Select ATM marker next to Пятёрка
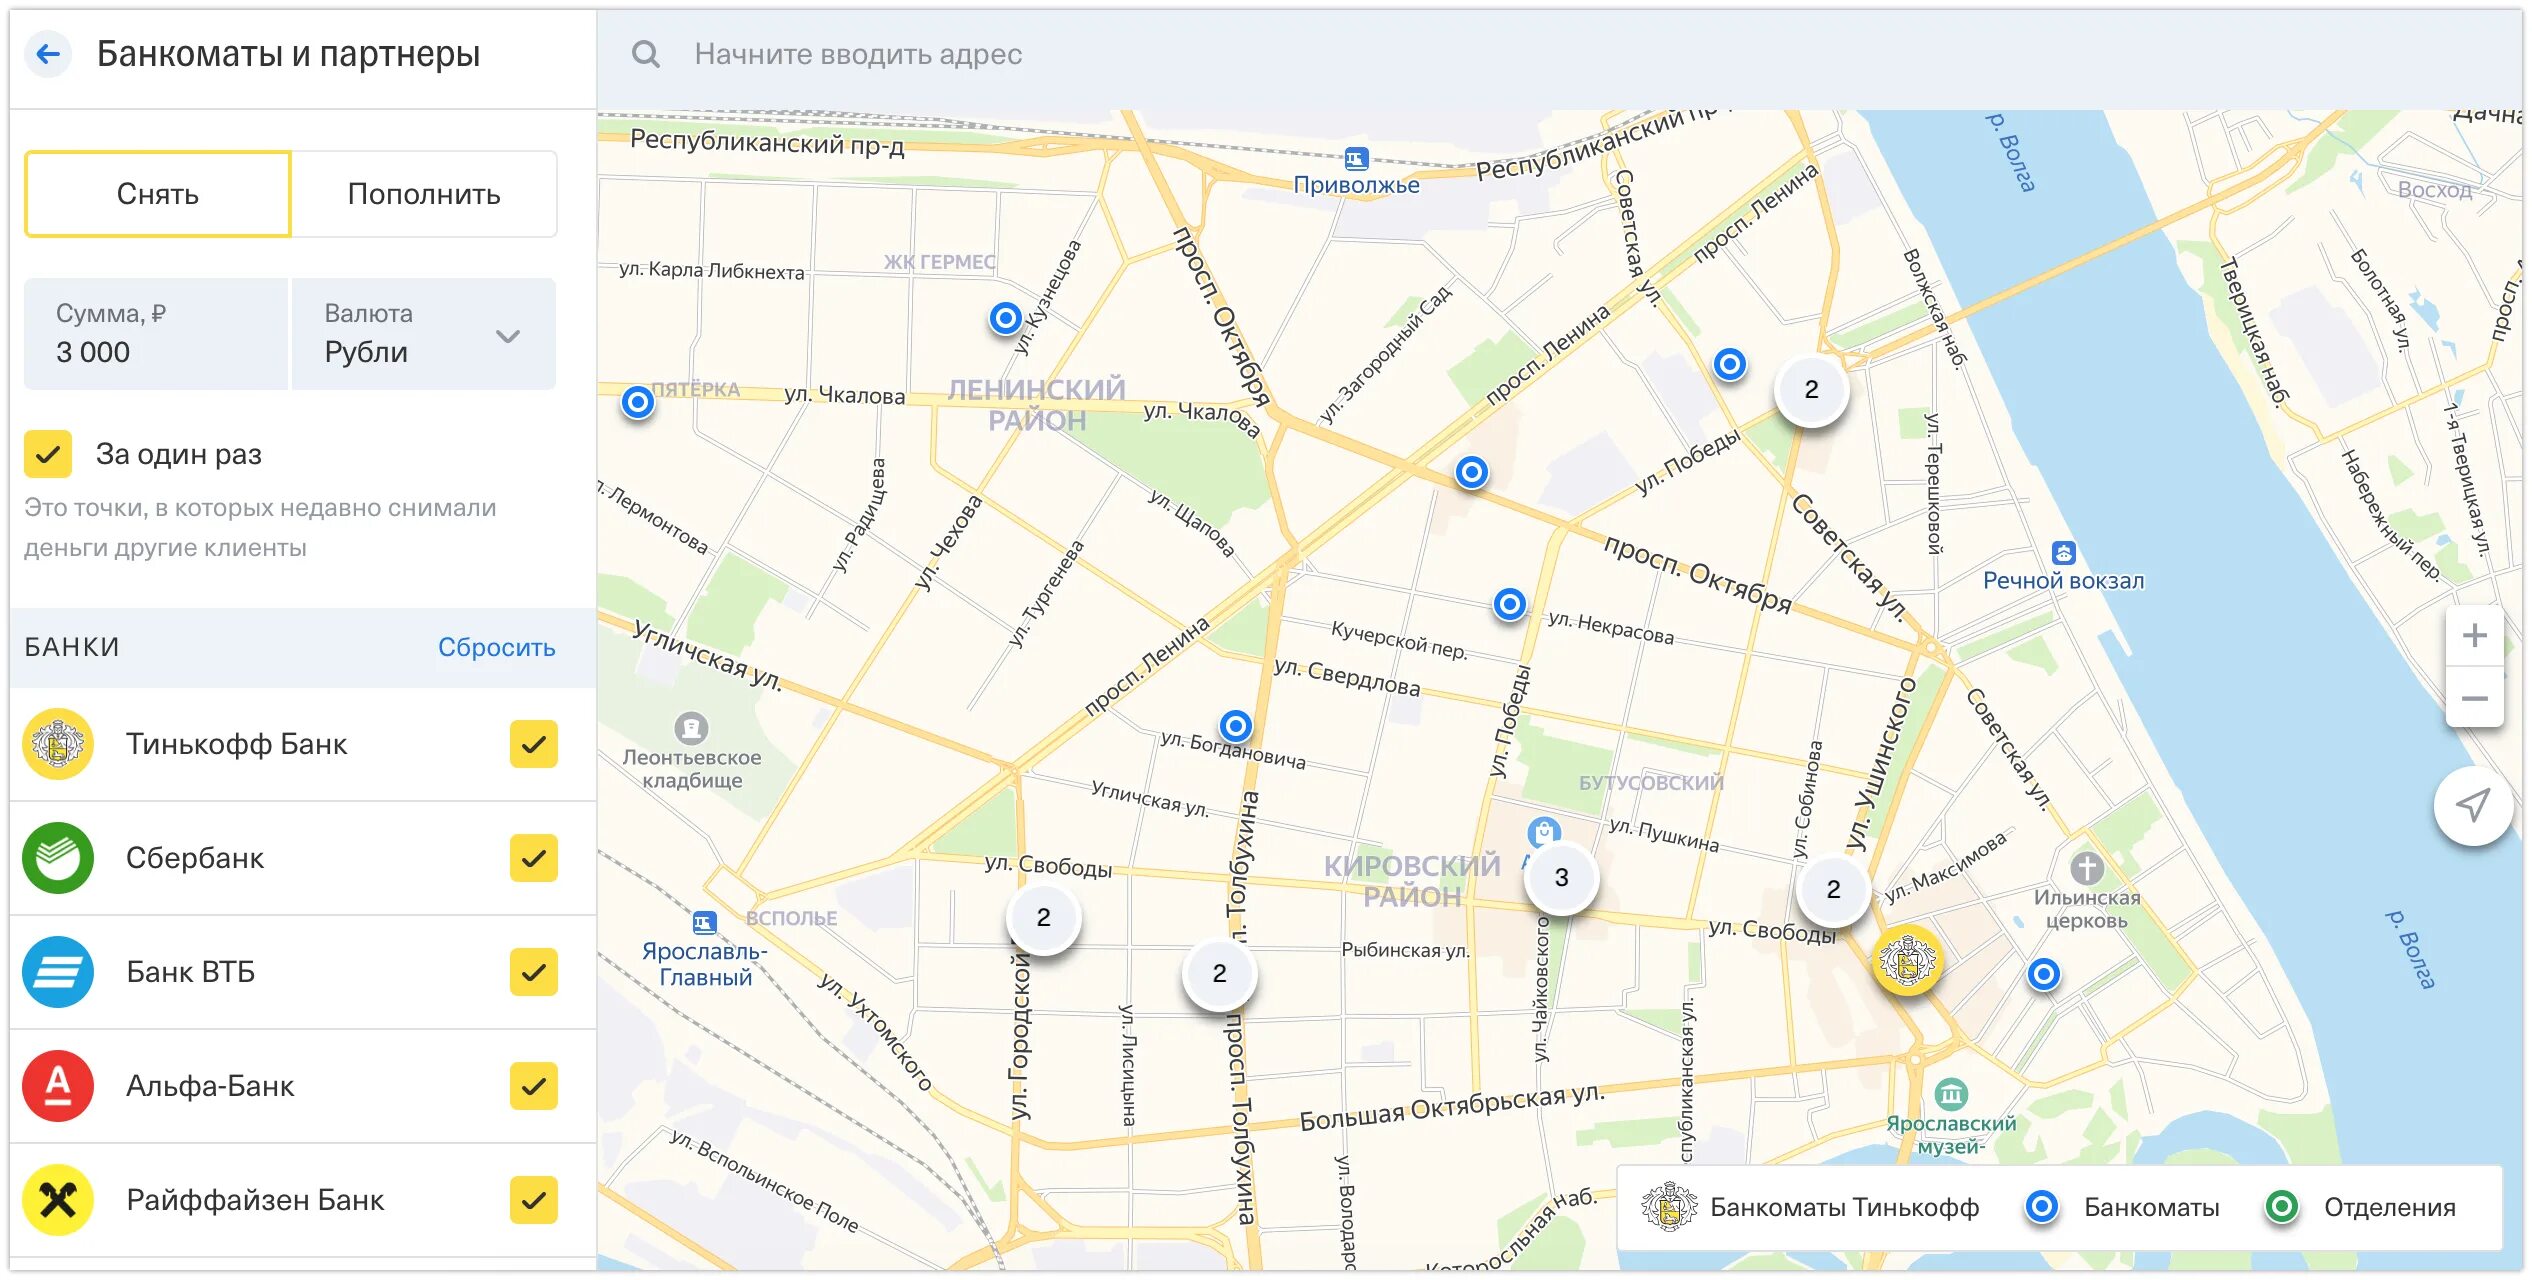2532x1280 pixels. click(x=637, y=402)
